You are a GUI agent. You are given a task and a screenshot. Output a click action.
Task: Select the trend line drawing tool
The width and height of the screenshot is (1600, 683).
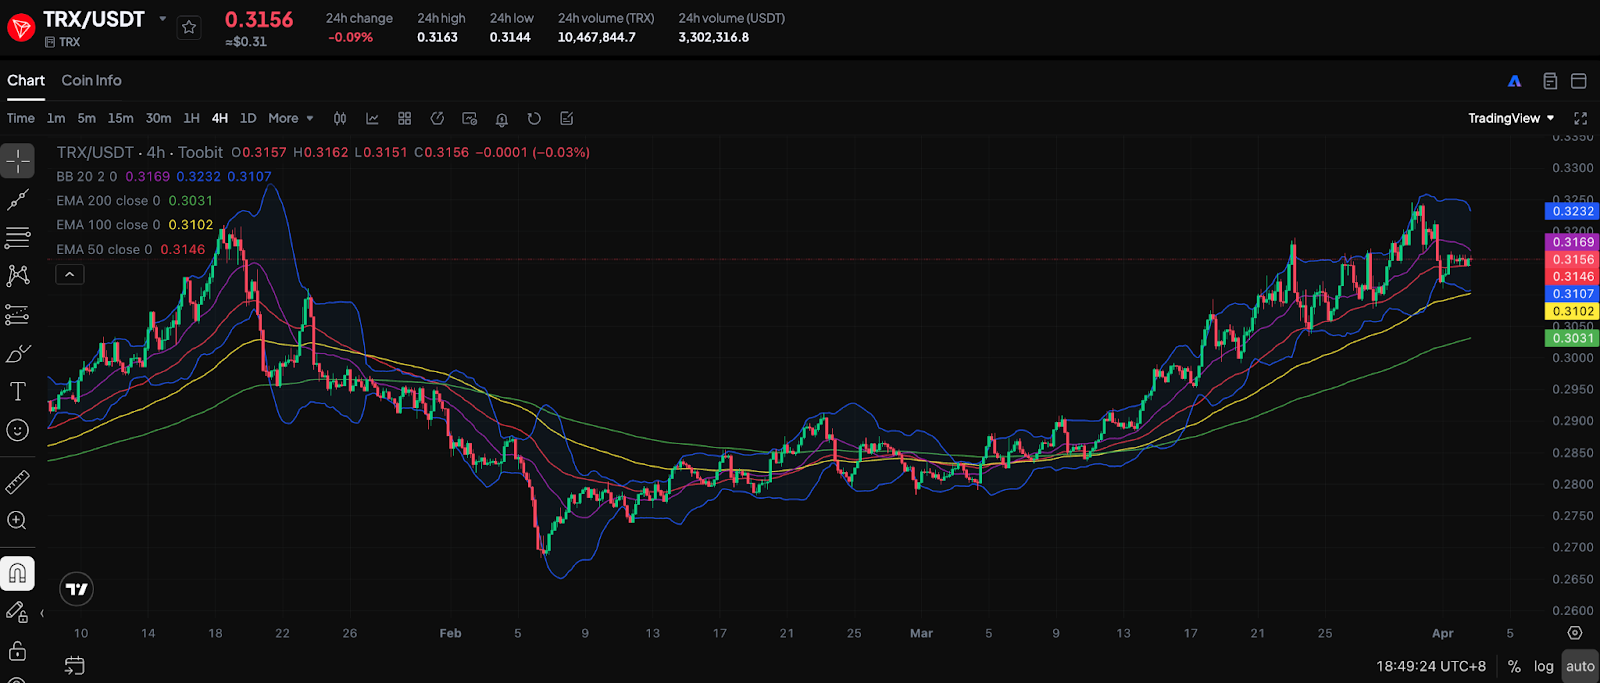(x=18, y=200)
